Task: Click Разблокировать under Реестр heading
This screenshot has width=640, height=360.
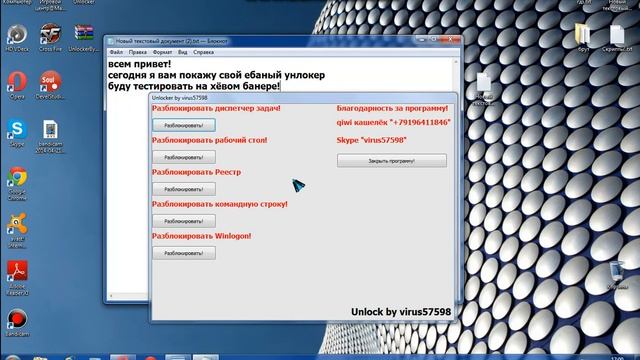Action: [x=184, y=189]
